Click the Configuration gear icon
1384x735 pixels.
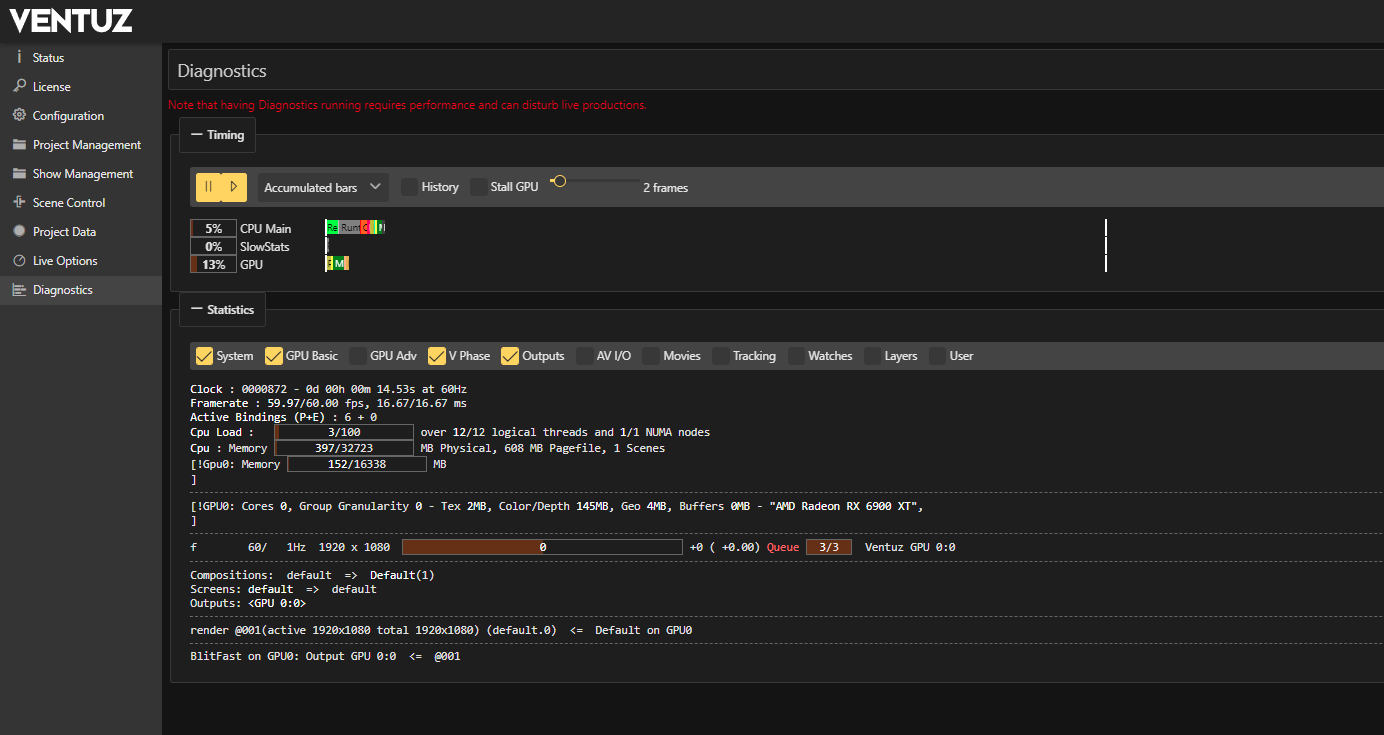[x=19, y=115]
